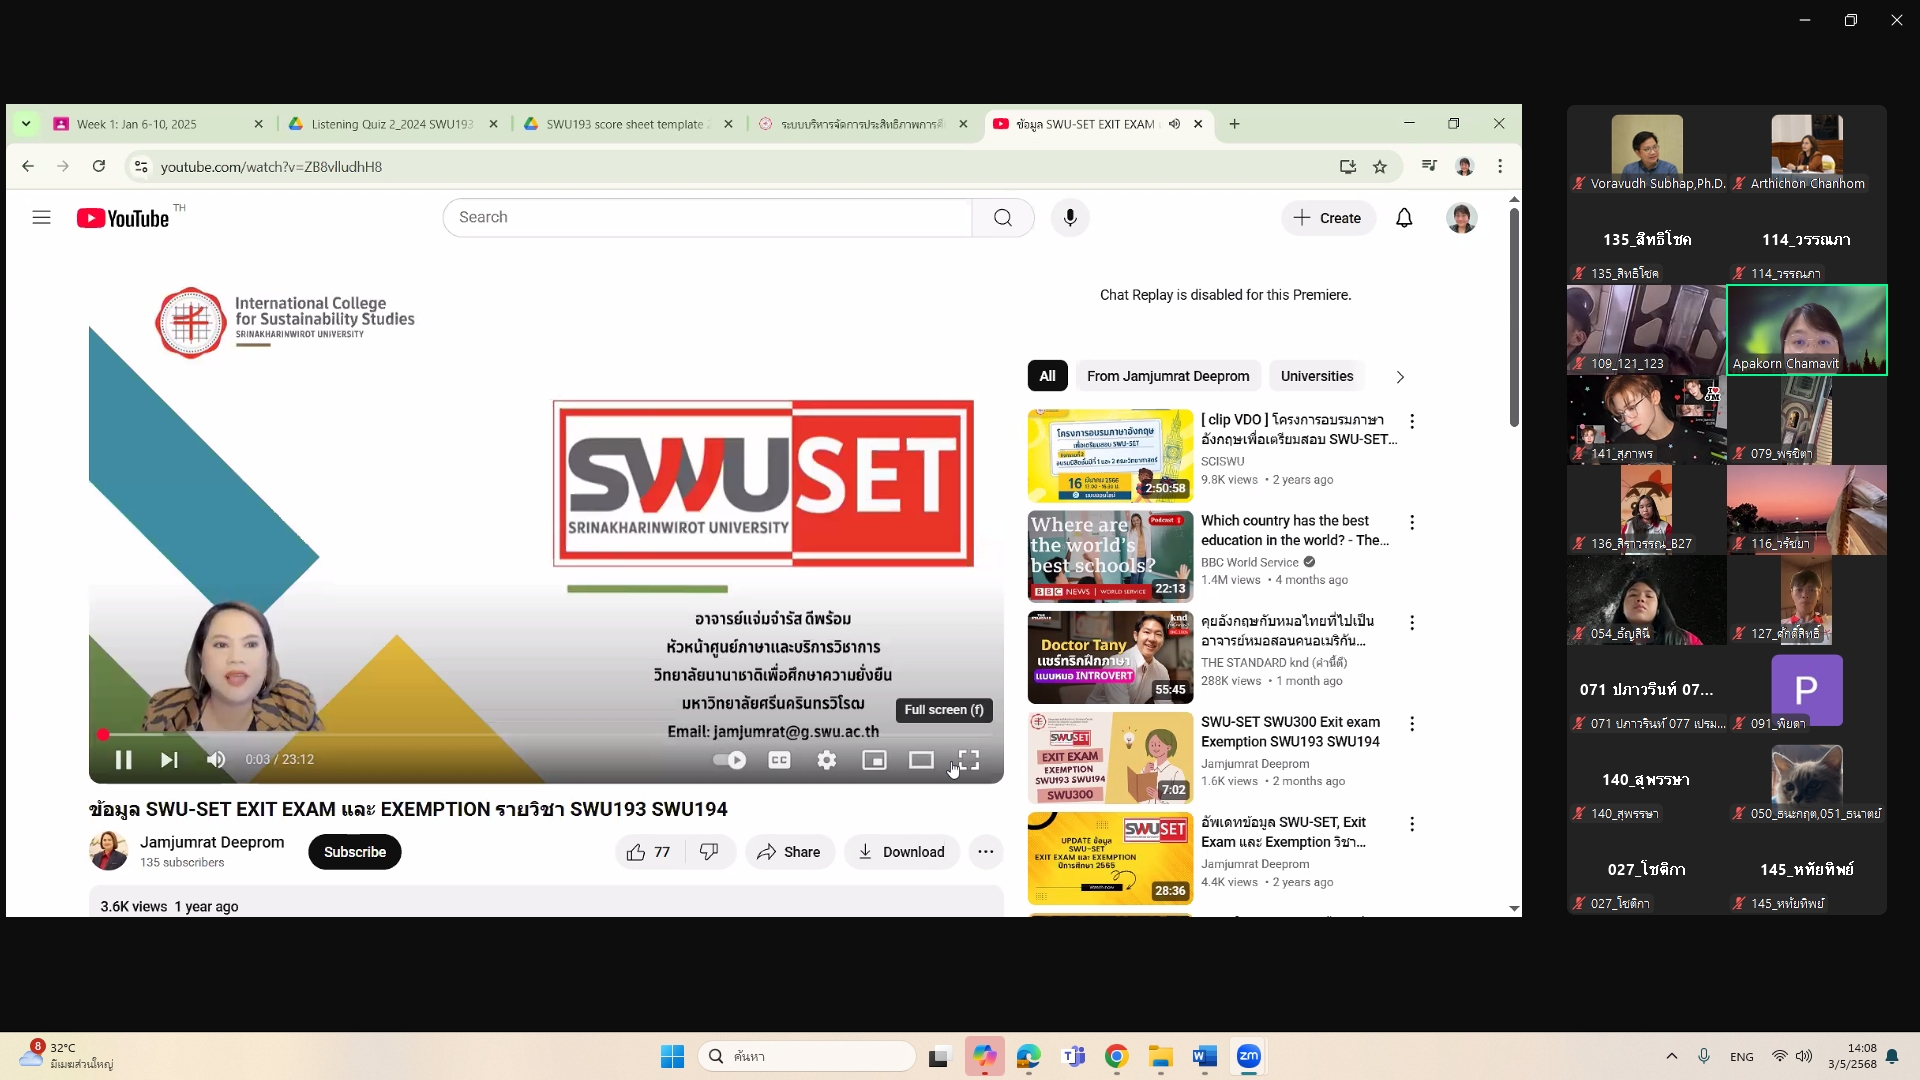The width and height of the screenshot is (1920, 1080).
Task: Open Microsoft Word from the taskbar
Action: 1204,1056
